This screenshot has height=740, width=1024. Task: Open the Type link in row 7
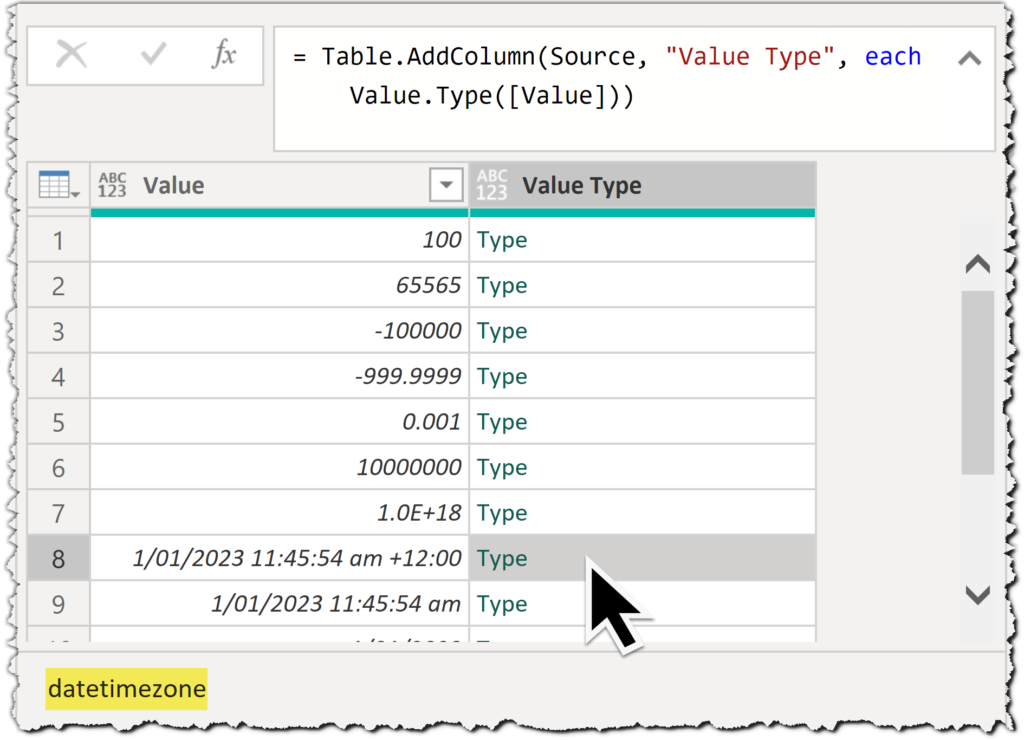coord(502,513)
